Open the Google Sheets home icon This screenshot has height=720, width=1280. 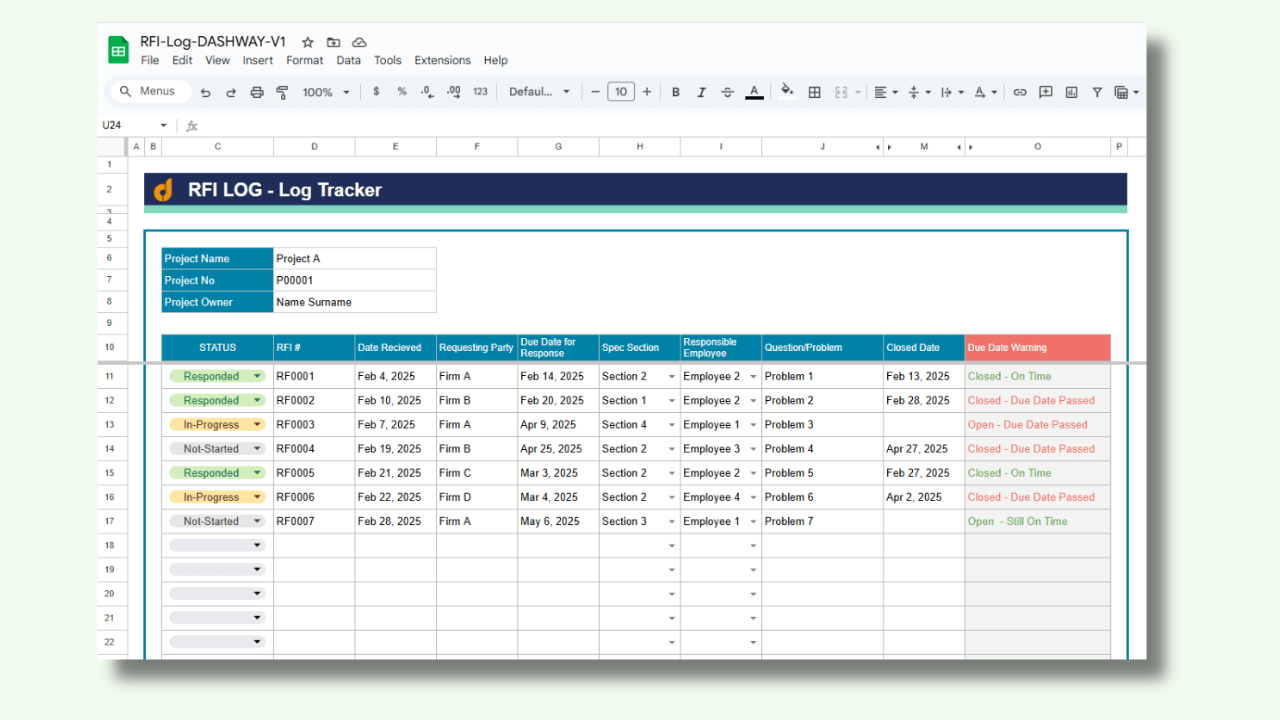pos(119,50)
